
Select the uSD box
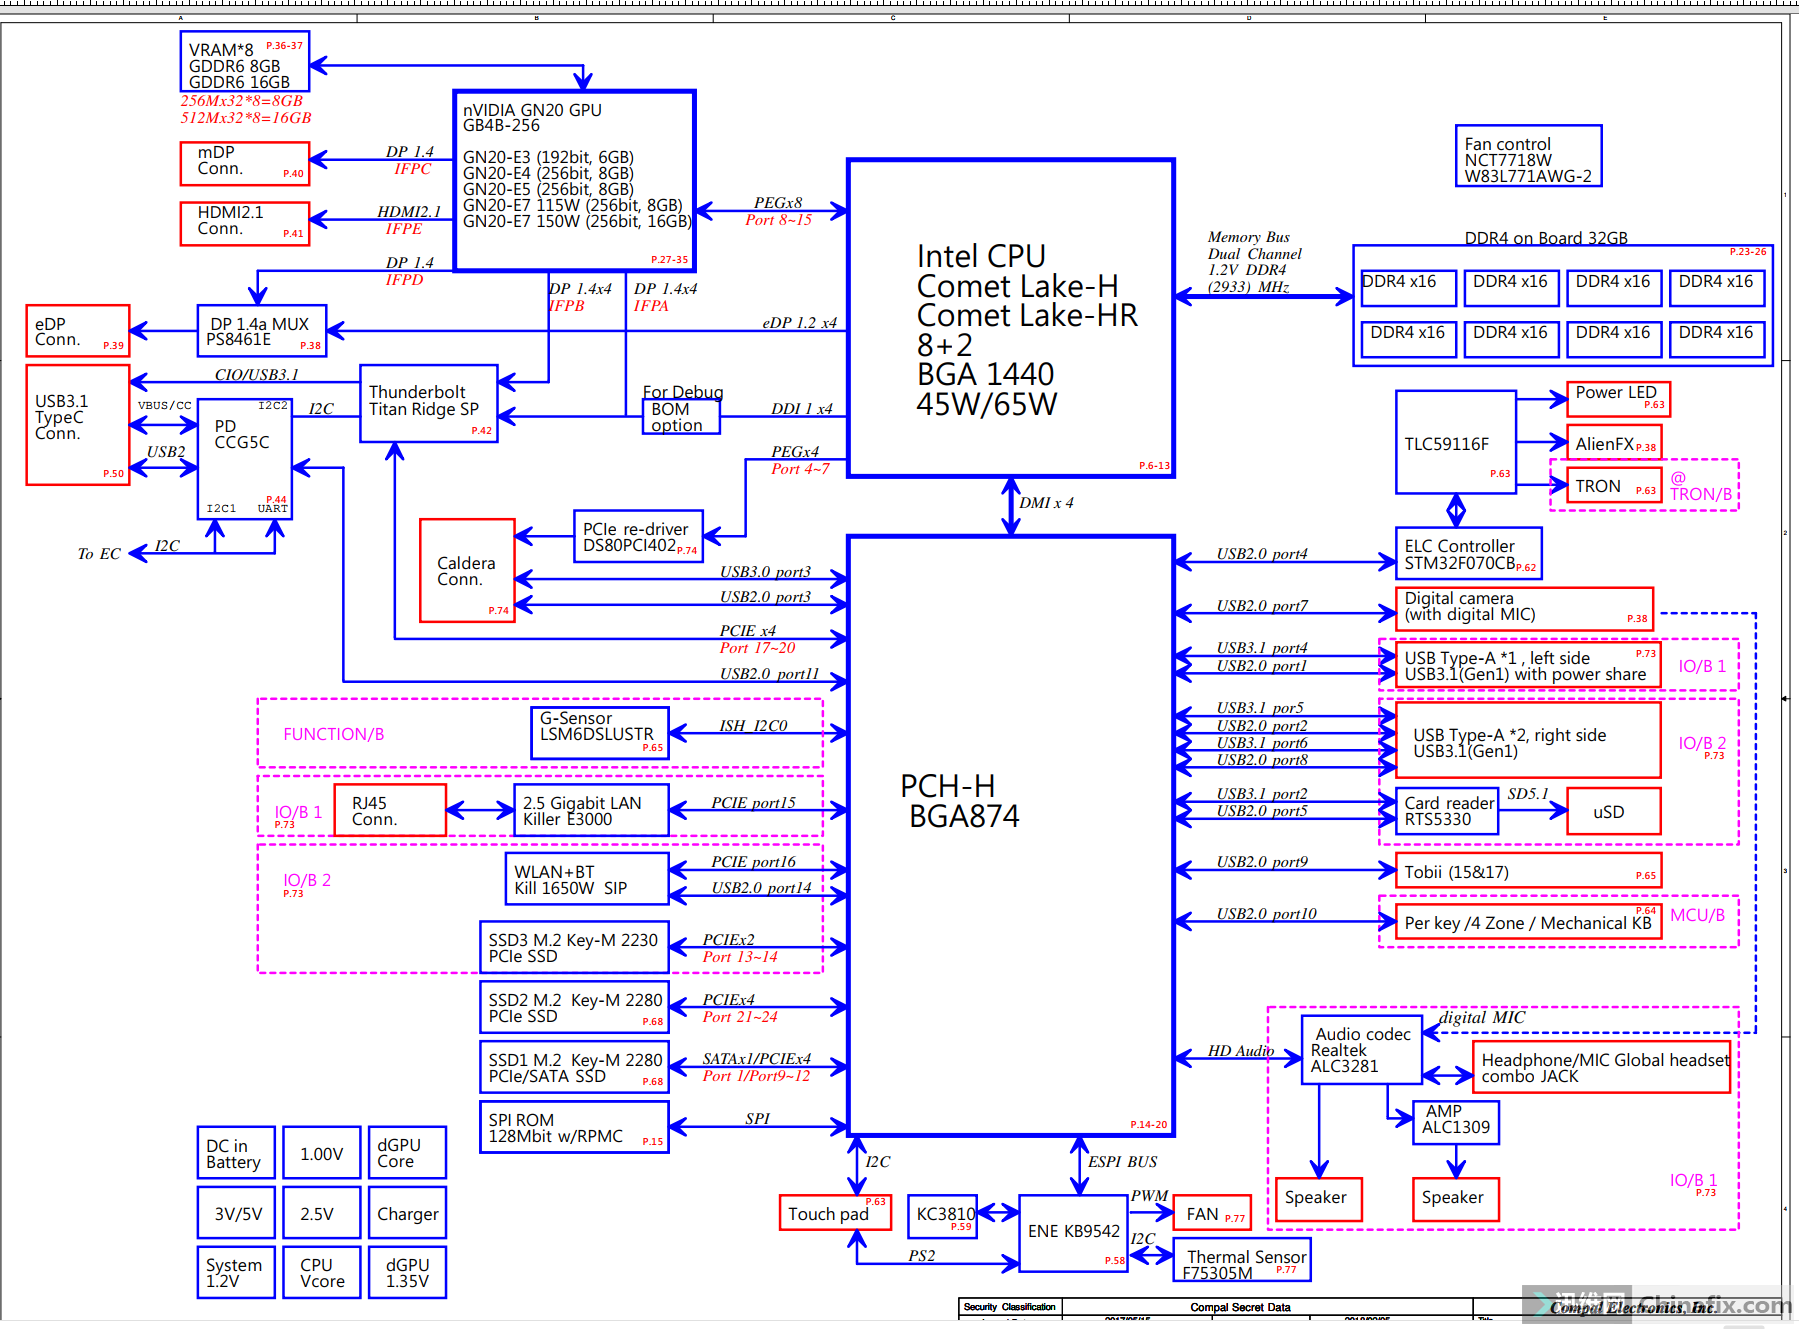click(x=1614, y=810)
